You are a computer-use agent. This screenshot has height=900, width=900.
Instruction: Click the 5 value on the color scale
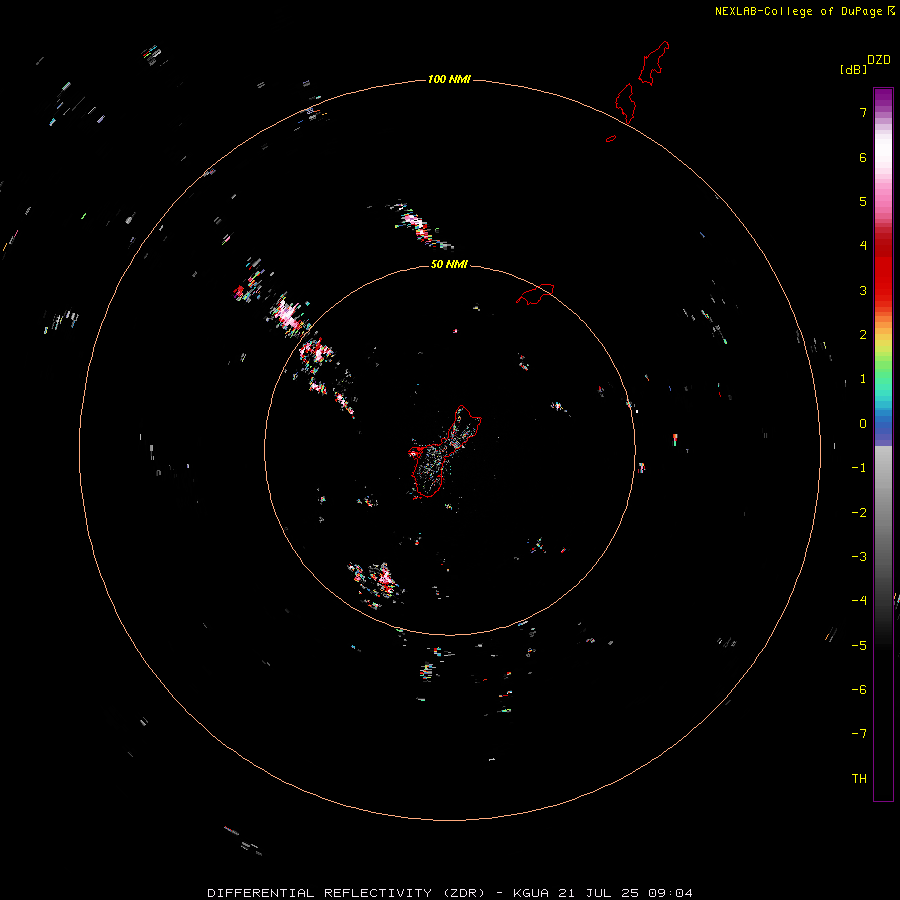tap(863, 201)
